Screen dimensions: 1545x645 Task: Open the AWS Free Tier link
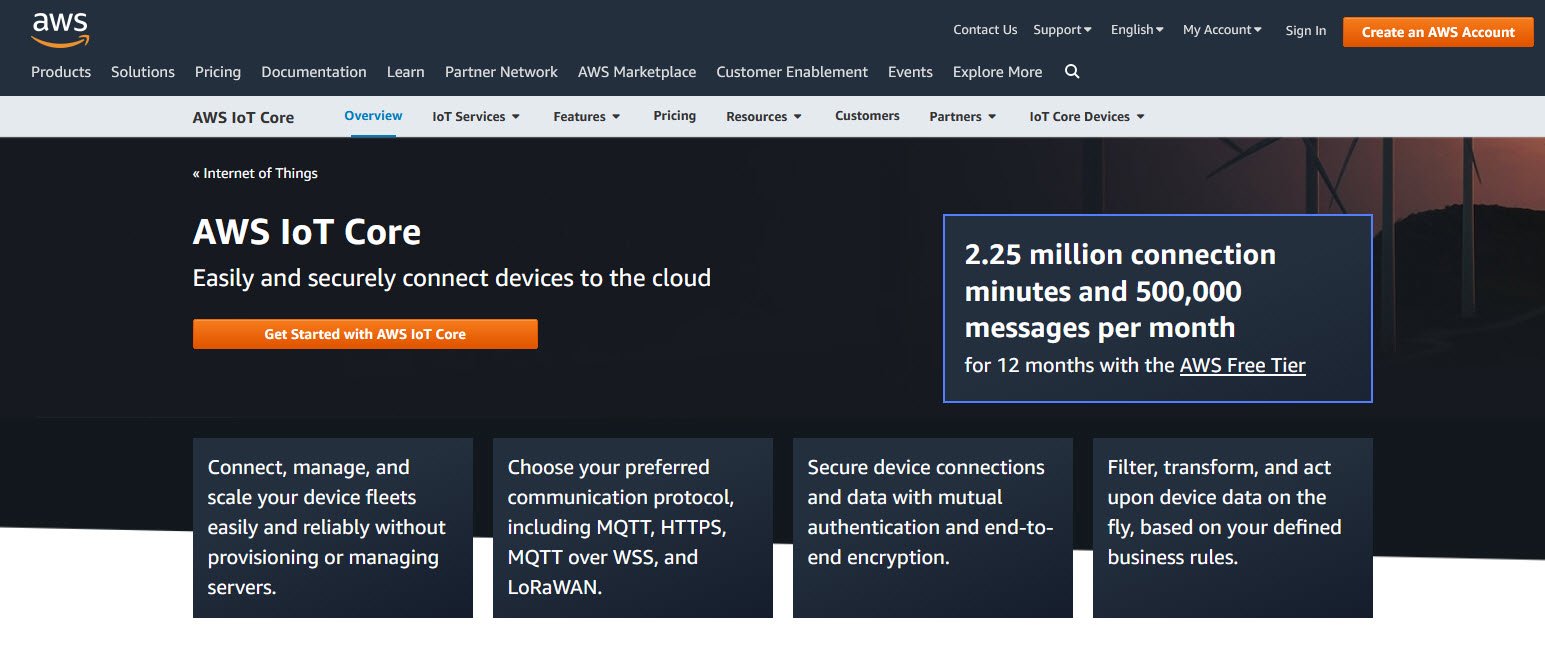1242,365
